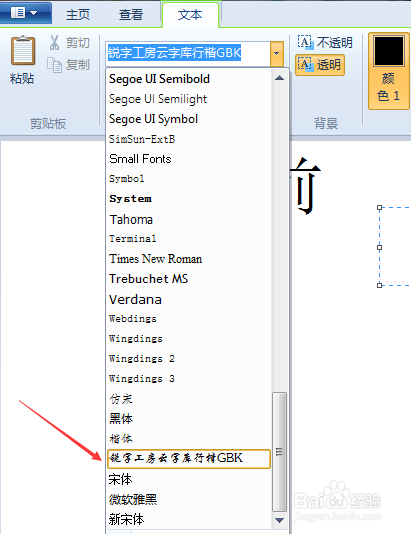Click the 粘贴 paste label
Viewport: 411px width, 534px height.
tap(22, 79)
